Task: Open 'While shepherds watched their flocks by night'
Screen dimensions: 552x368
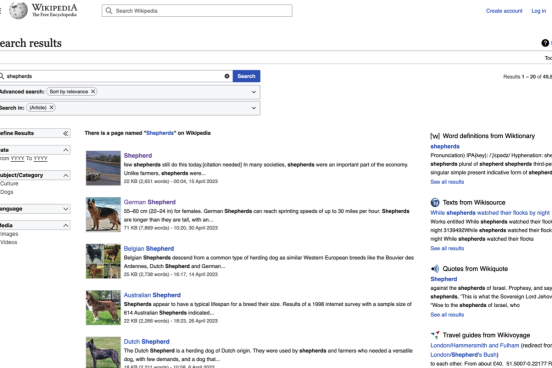Action: [x=490, y=213]
